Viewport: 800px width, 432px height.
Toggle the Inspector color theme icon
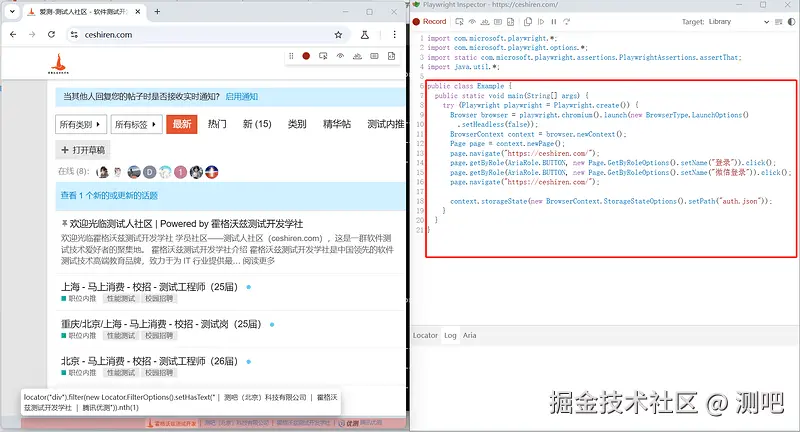[791, 21]
